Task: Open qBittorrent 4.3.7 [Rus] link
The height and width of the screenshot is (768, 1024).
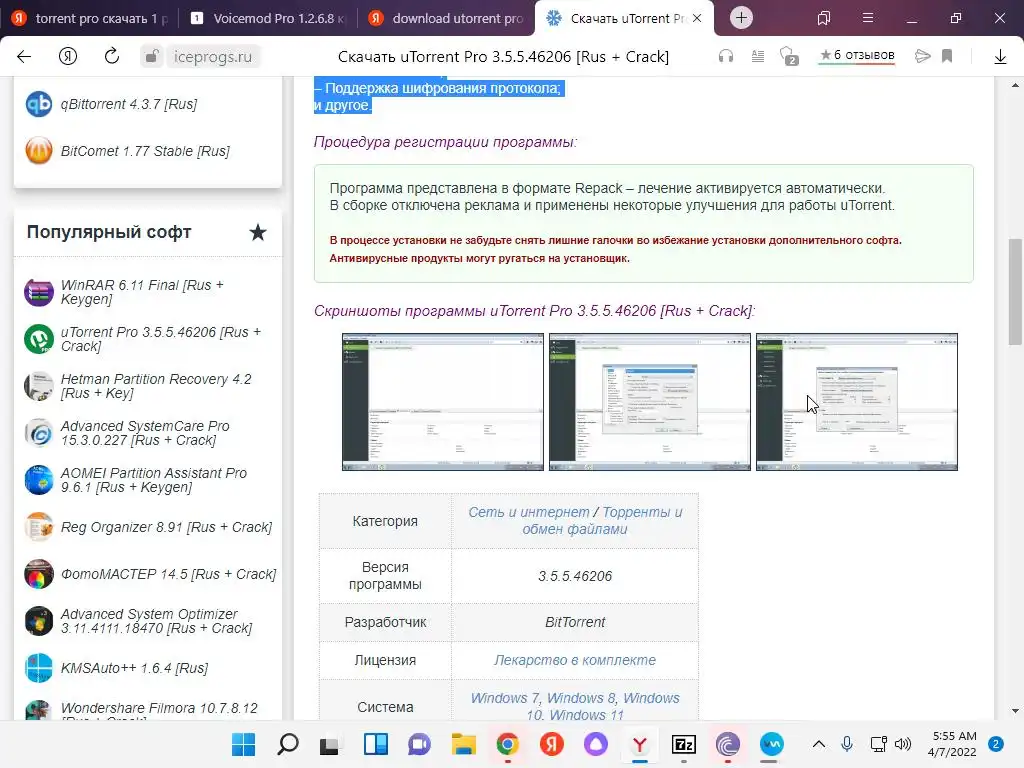Action: 129,104
